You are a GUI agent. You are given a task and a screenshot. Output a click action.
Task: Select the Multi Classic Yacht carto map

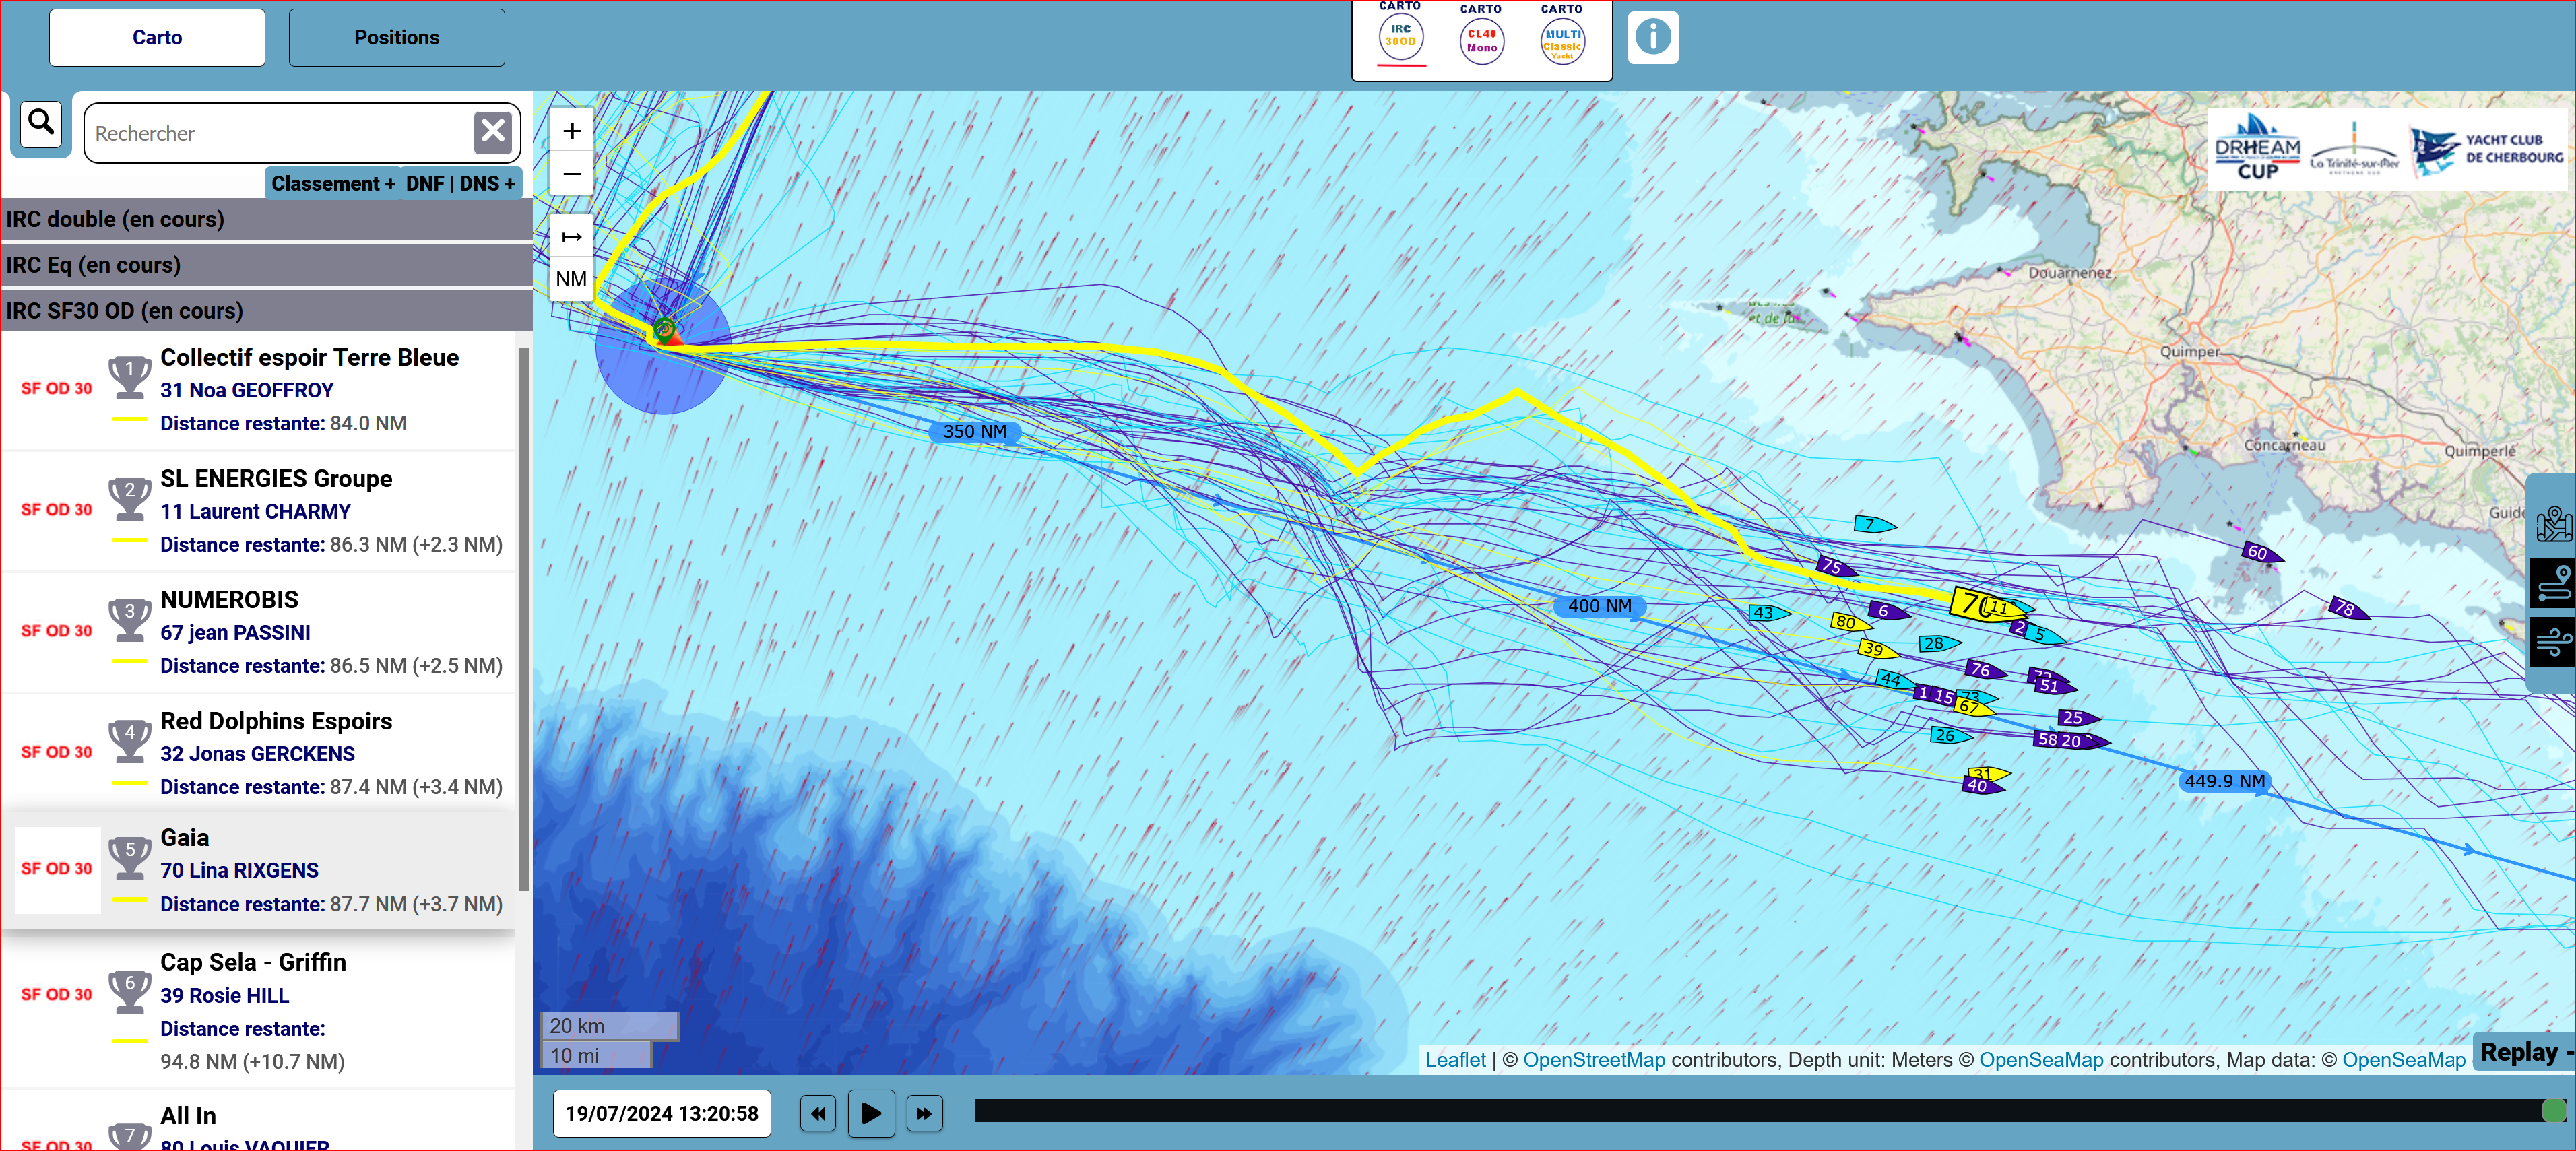pos(1562,38)
